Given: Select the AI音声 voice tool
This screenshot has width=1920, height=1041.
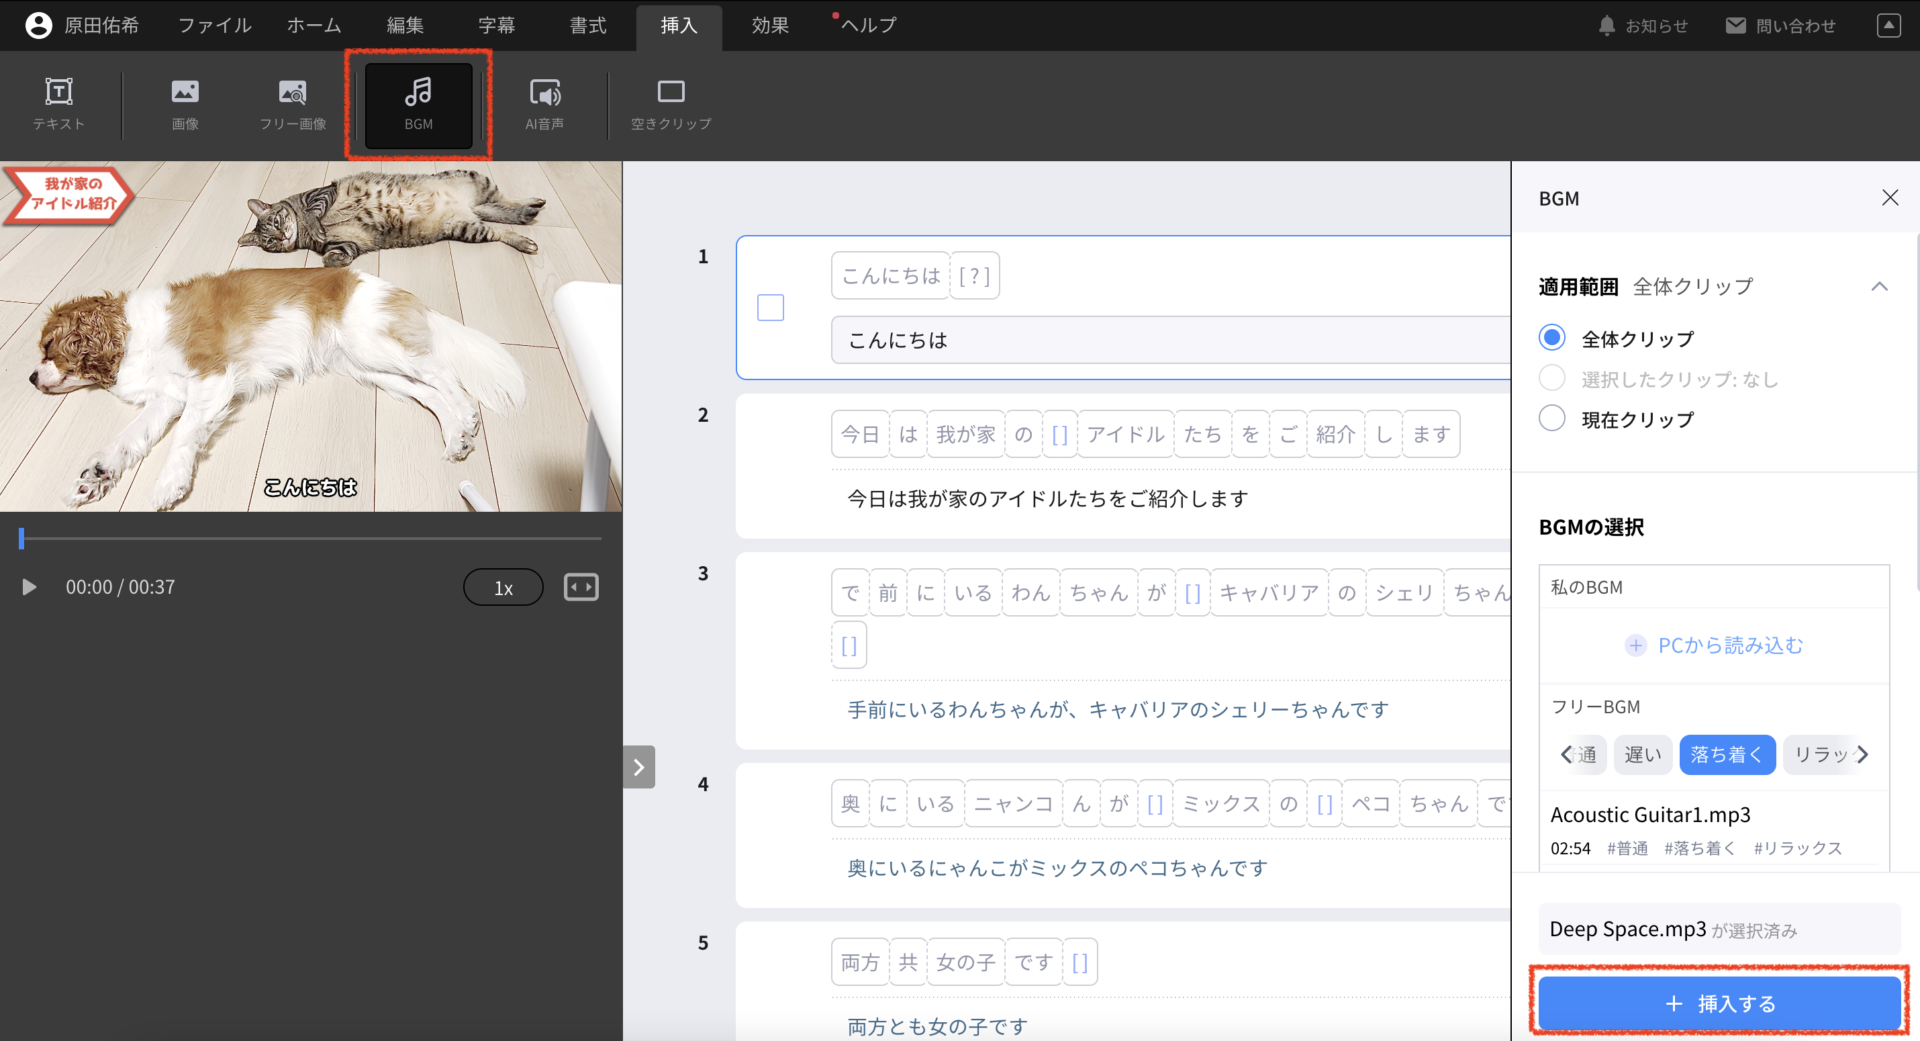Looking at the screenshot, I should 545,103.
